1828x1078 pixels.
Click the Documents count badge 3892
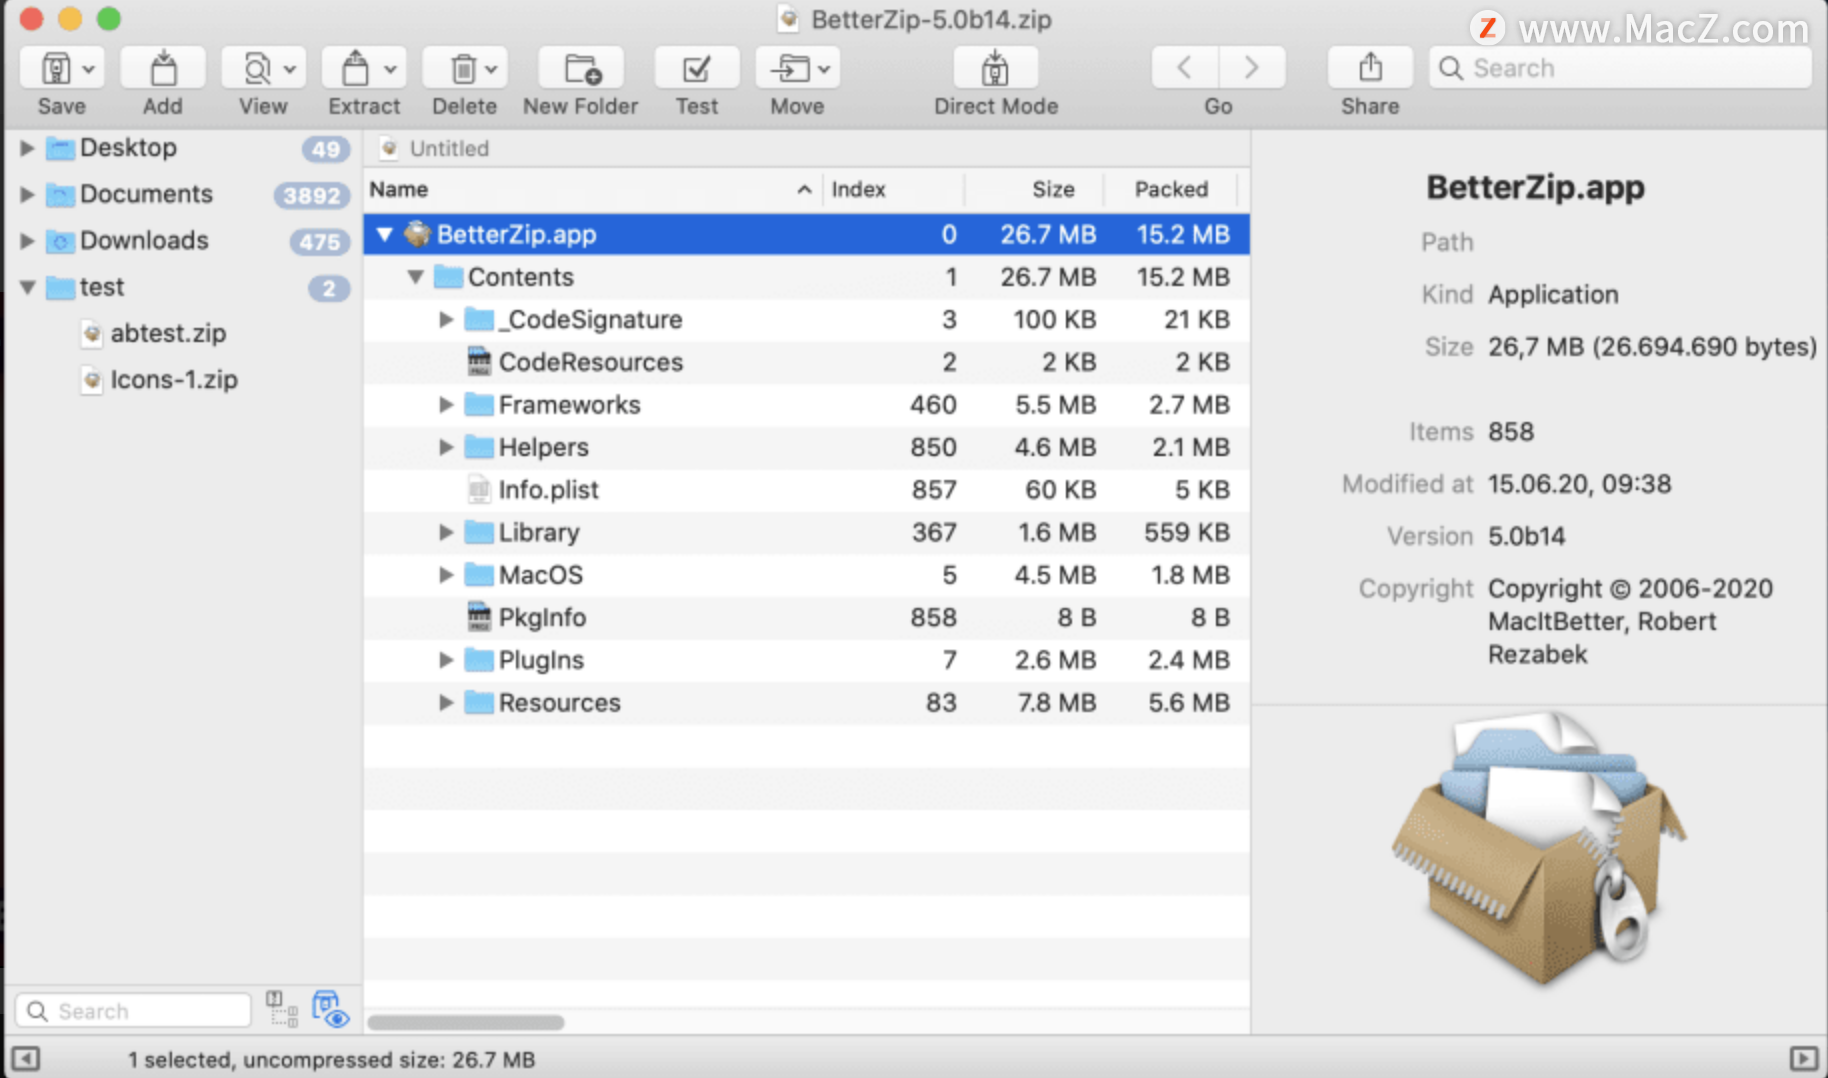coord(312,196)
